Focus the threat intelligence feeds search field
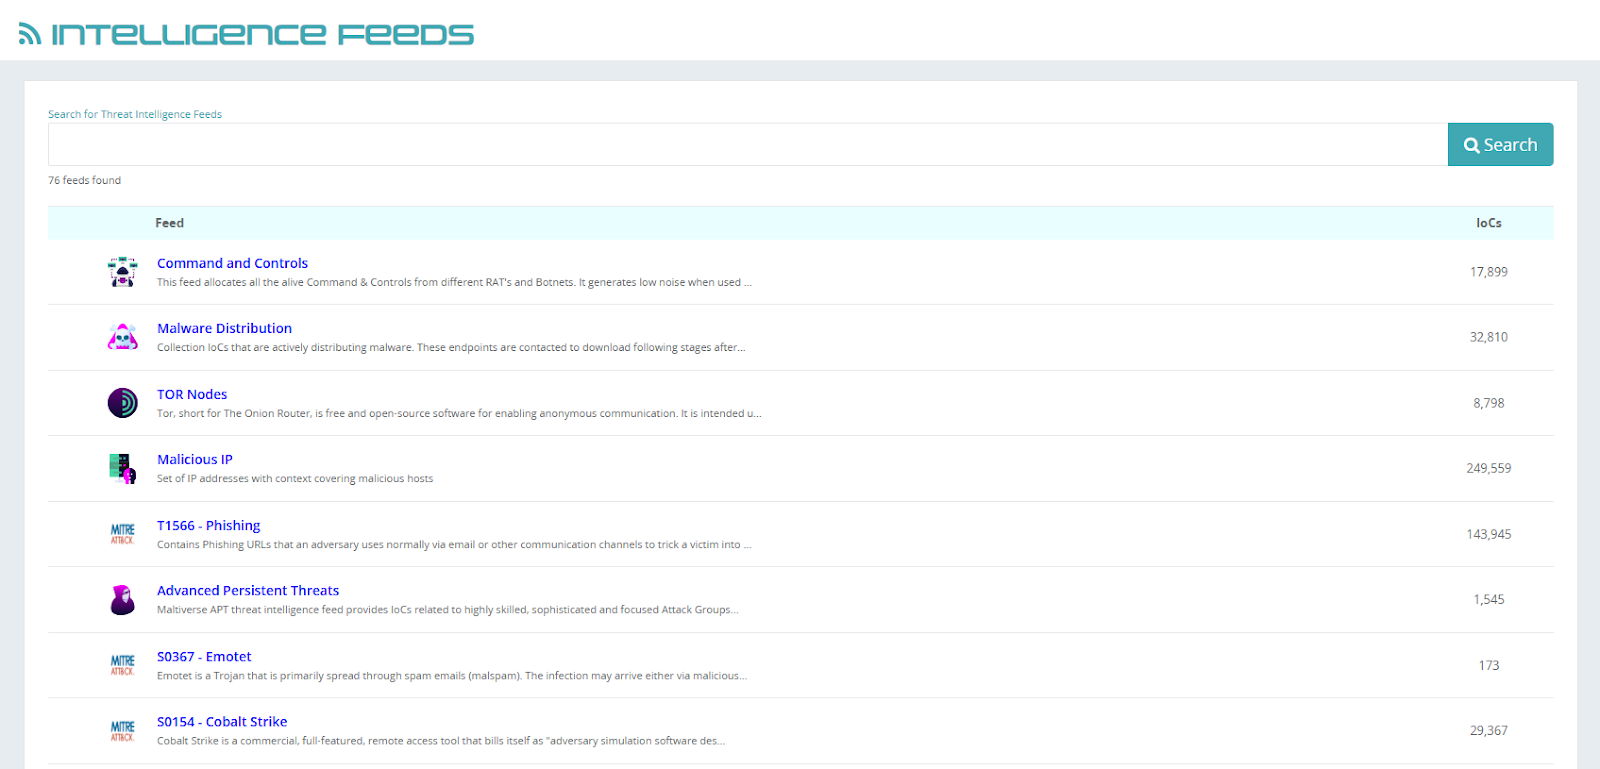Viewport: 1600px width, 769px height. pyautogui.click(x=747, y=145)
